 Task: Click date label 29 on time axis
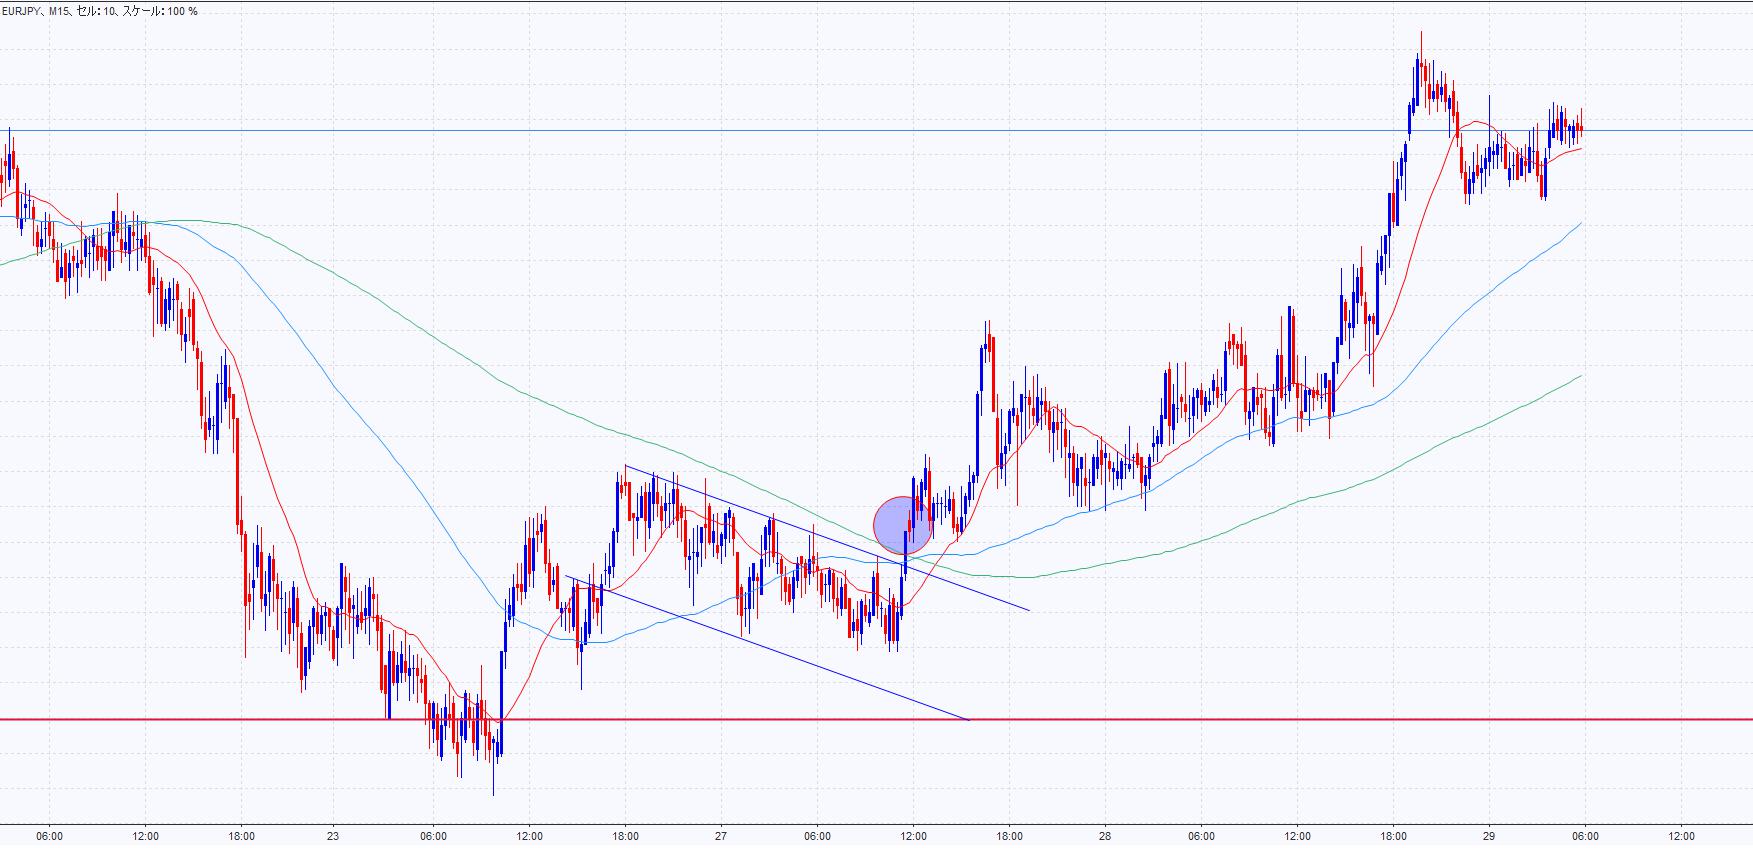tap(1489, 836)
